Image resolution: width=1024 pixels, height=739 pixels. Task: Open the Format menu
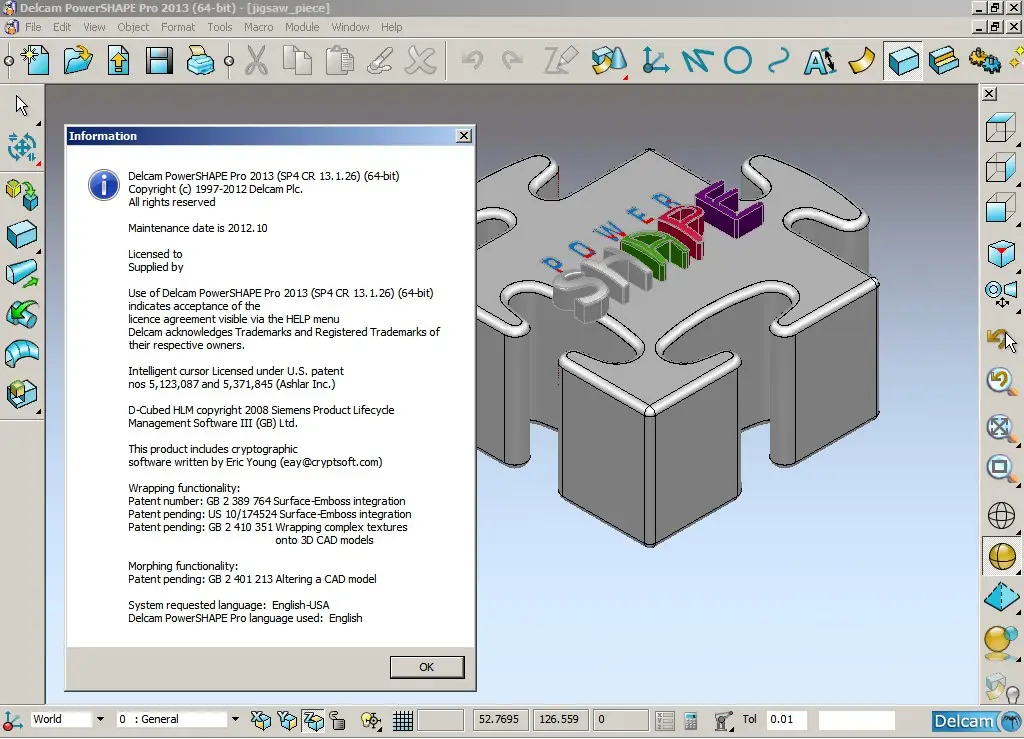pos(178,27)
